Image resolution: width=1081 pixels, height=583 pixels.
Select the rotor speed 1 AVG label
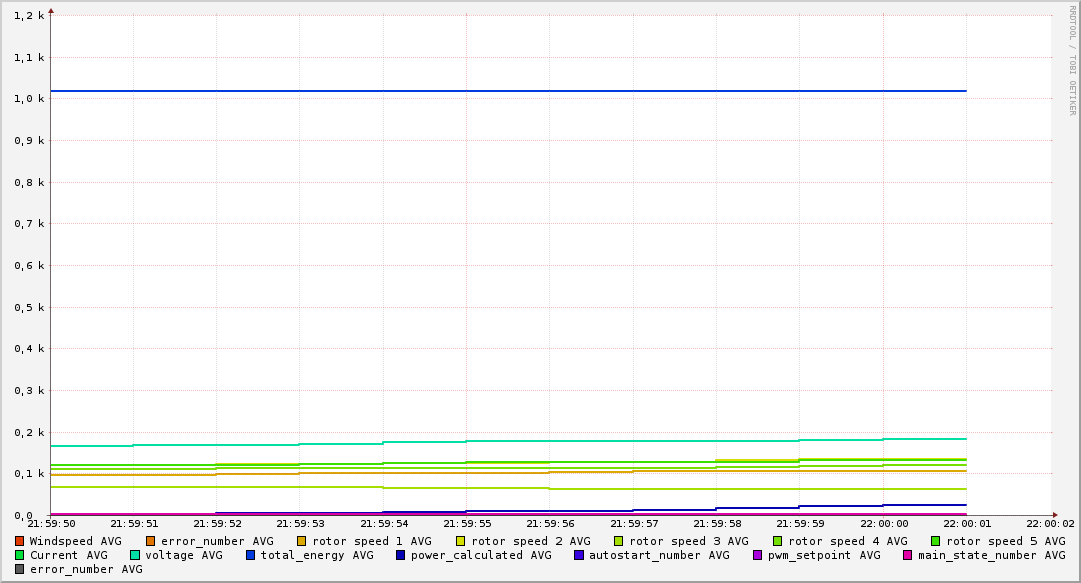[371, 541]
